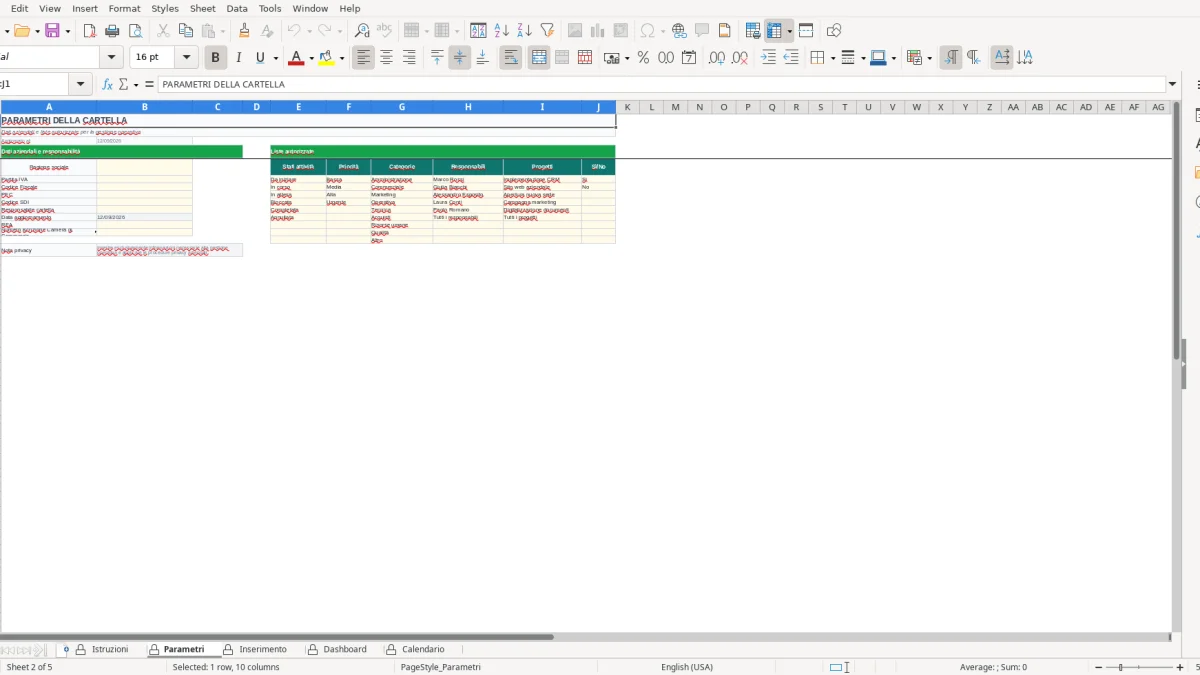The width and height of the screenshot is (1200, 675).
Task: Toggle Align Left
Action: 363,58
